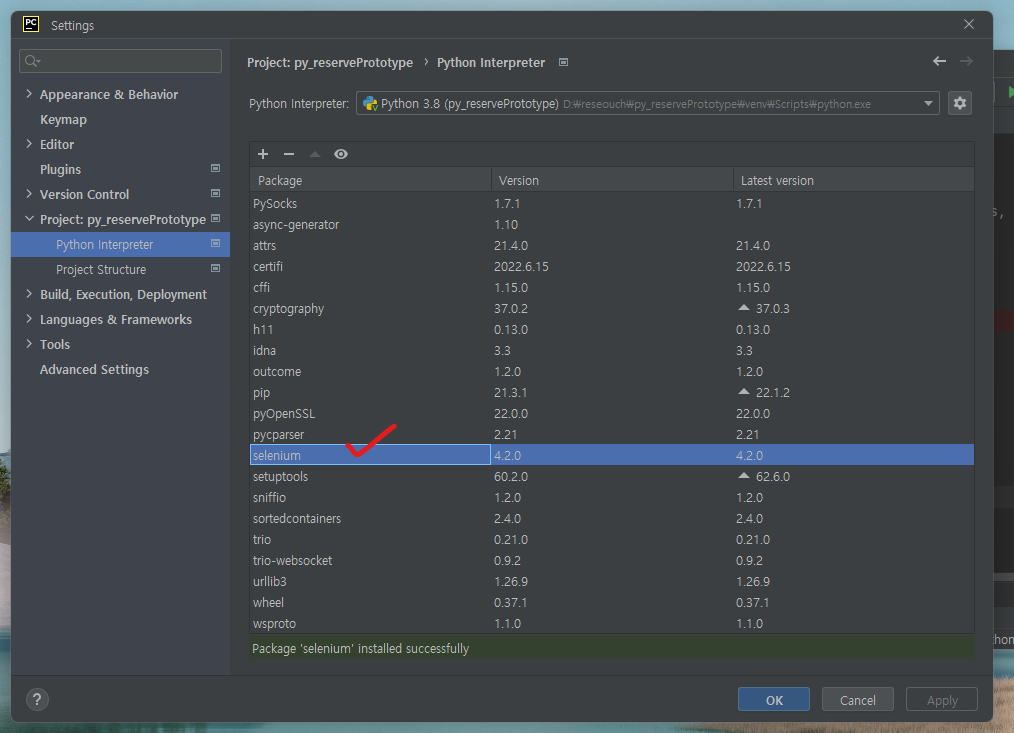The width and height of the screenshot is (1014, 733).
Task: Select the PySocks package row
Action: tap(612, 203)
